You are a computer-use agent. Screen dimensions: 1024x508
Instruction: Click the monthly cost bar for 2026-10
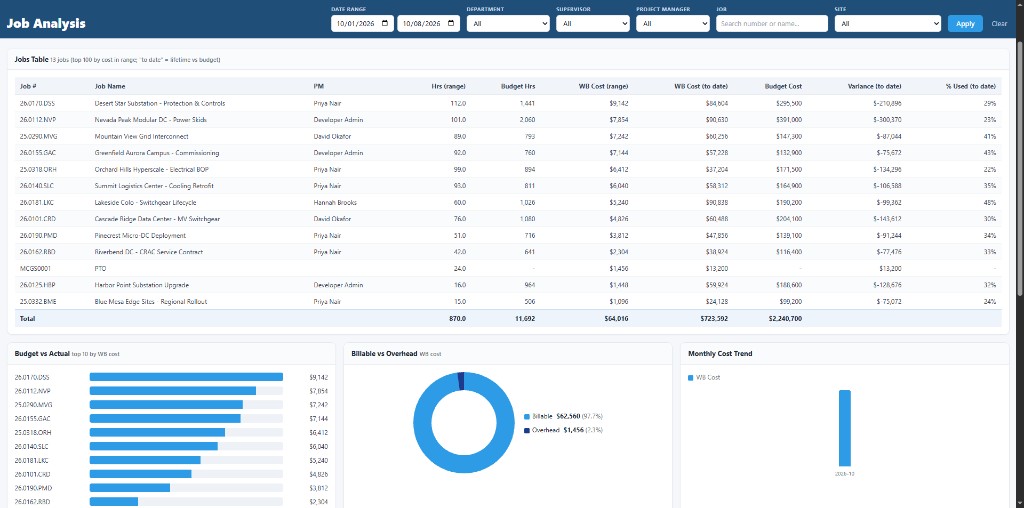(x=844, y=428)
